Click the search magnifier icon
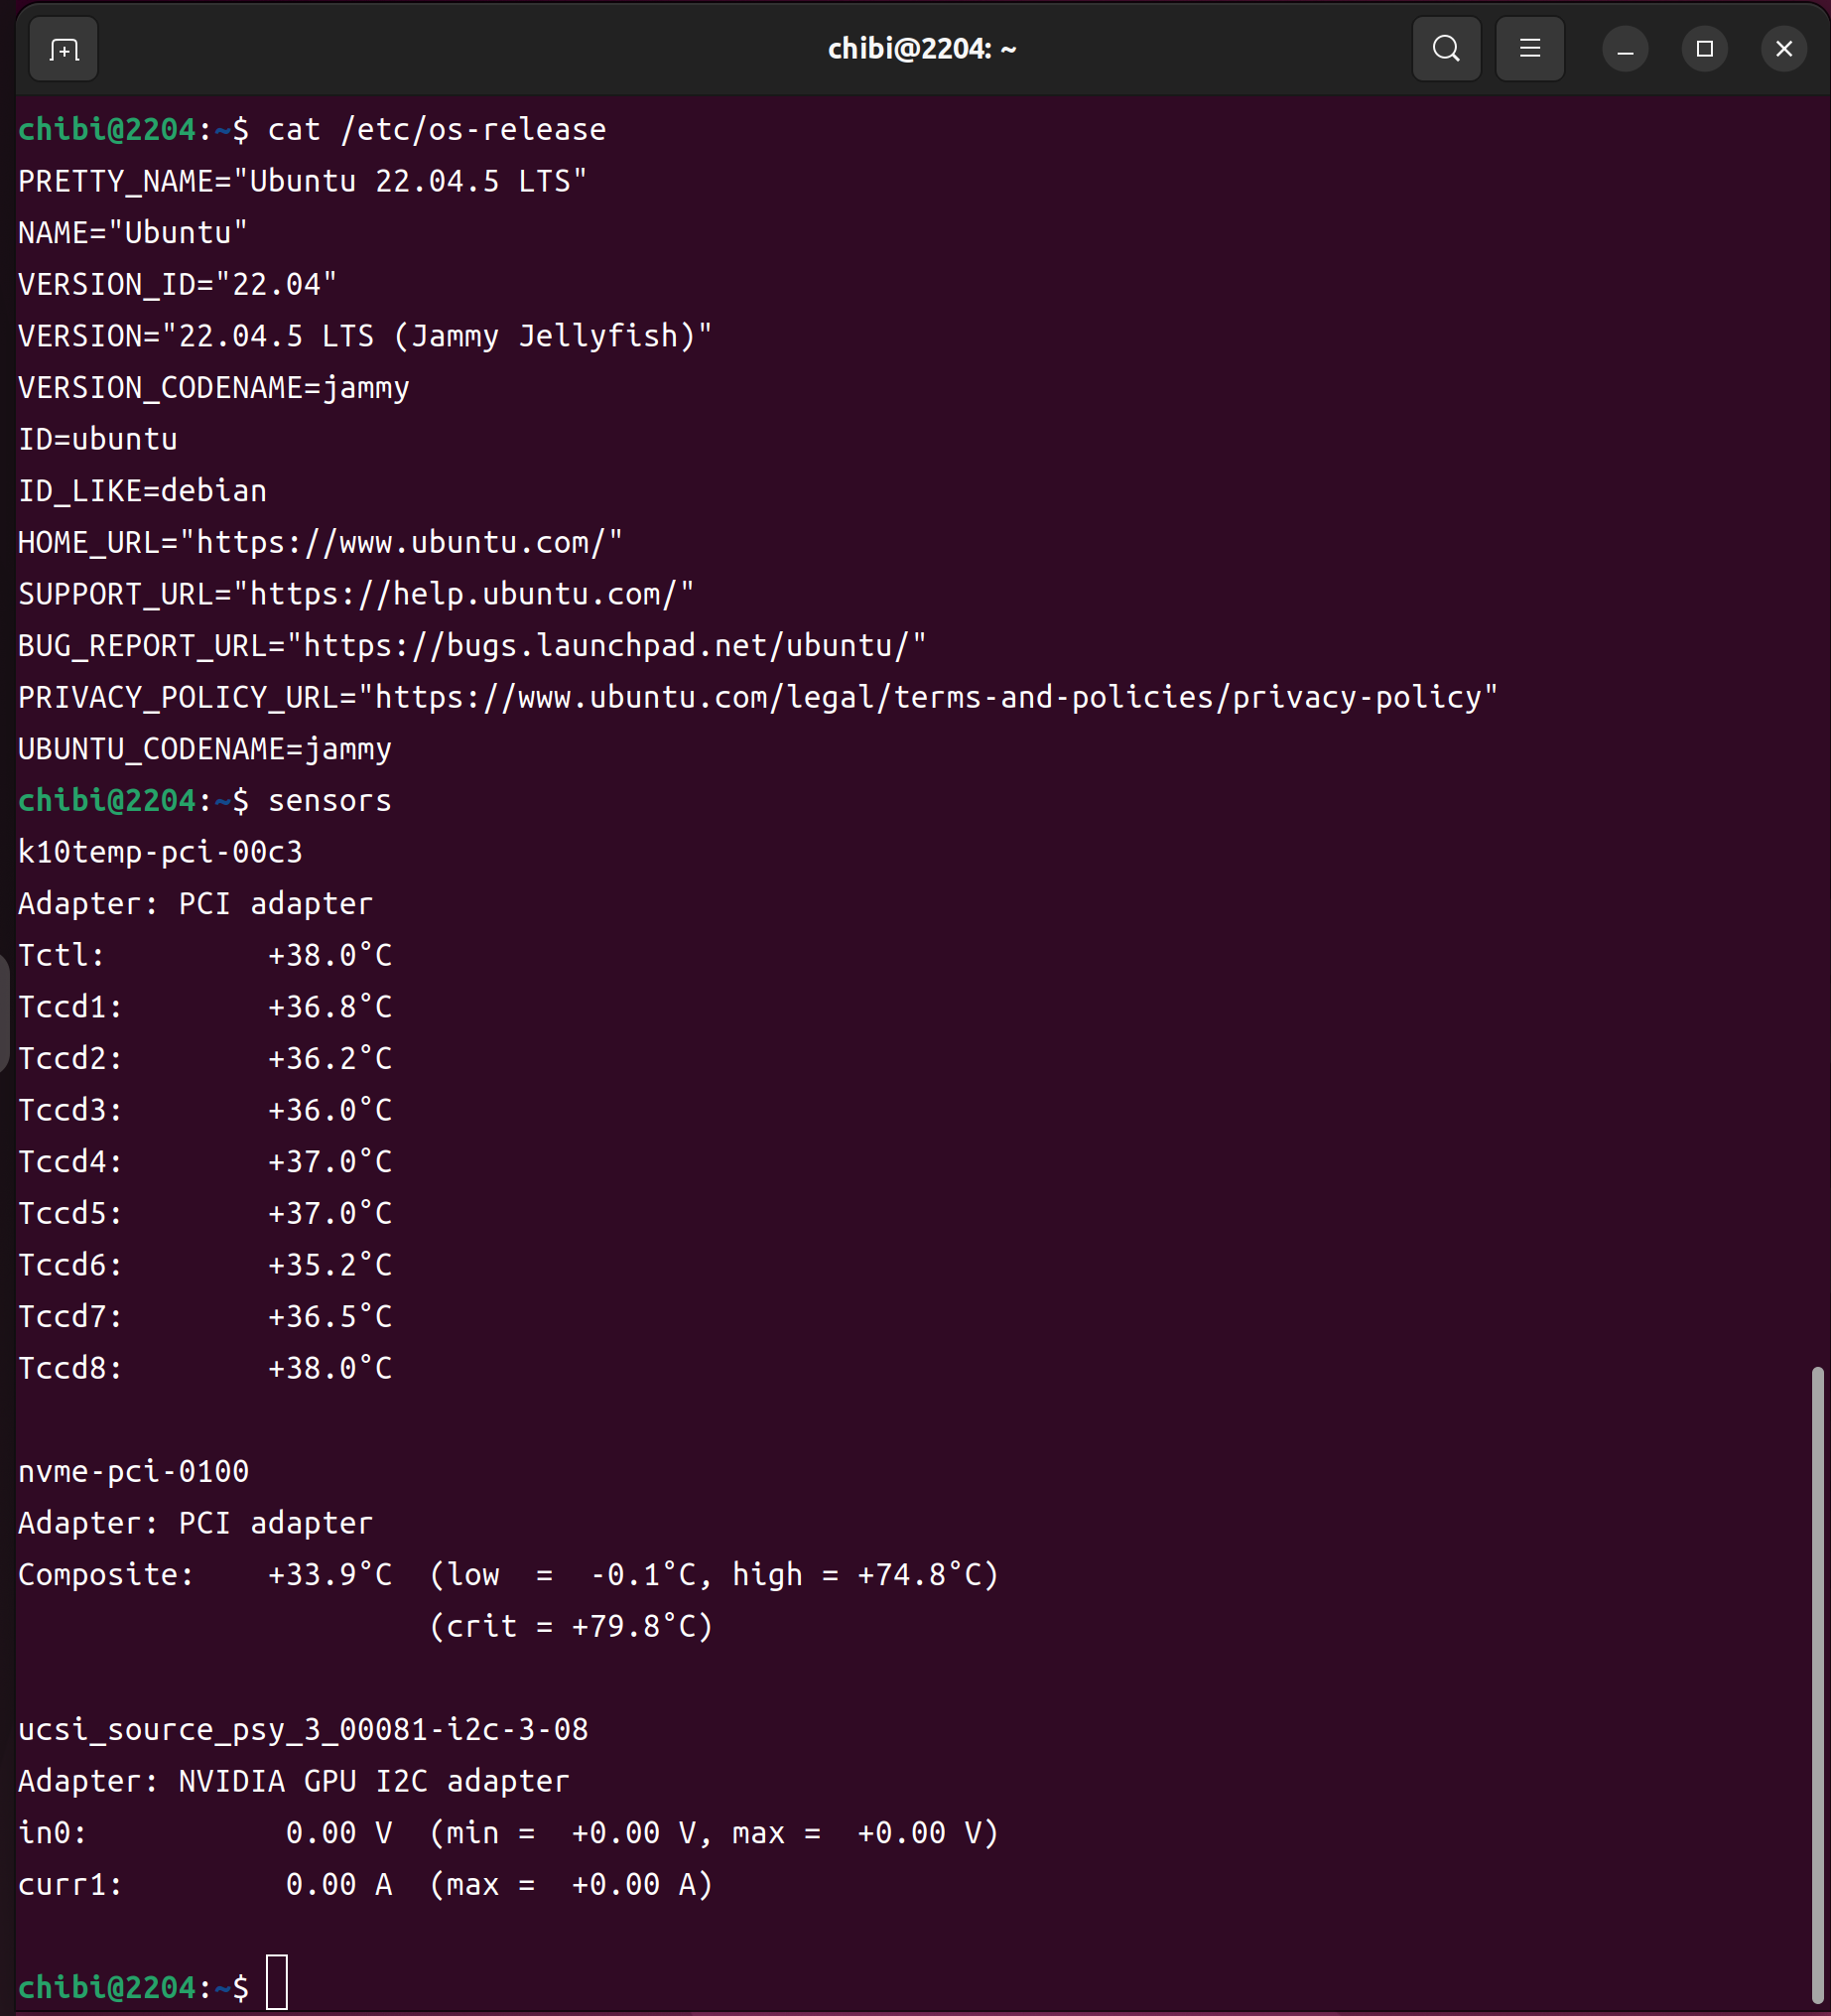The width and height of the screenshot is (1831, 2016). pyautogui.click(x=1445, y=49)
